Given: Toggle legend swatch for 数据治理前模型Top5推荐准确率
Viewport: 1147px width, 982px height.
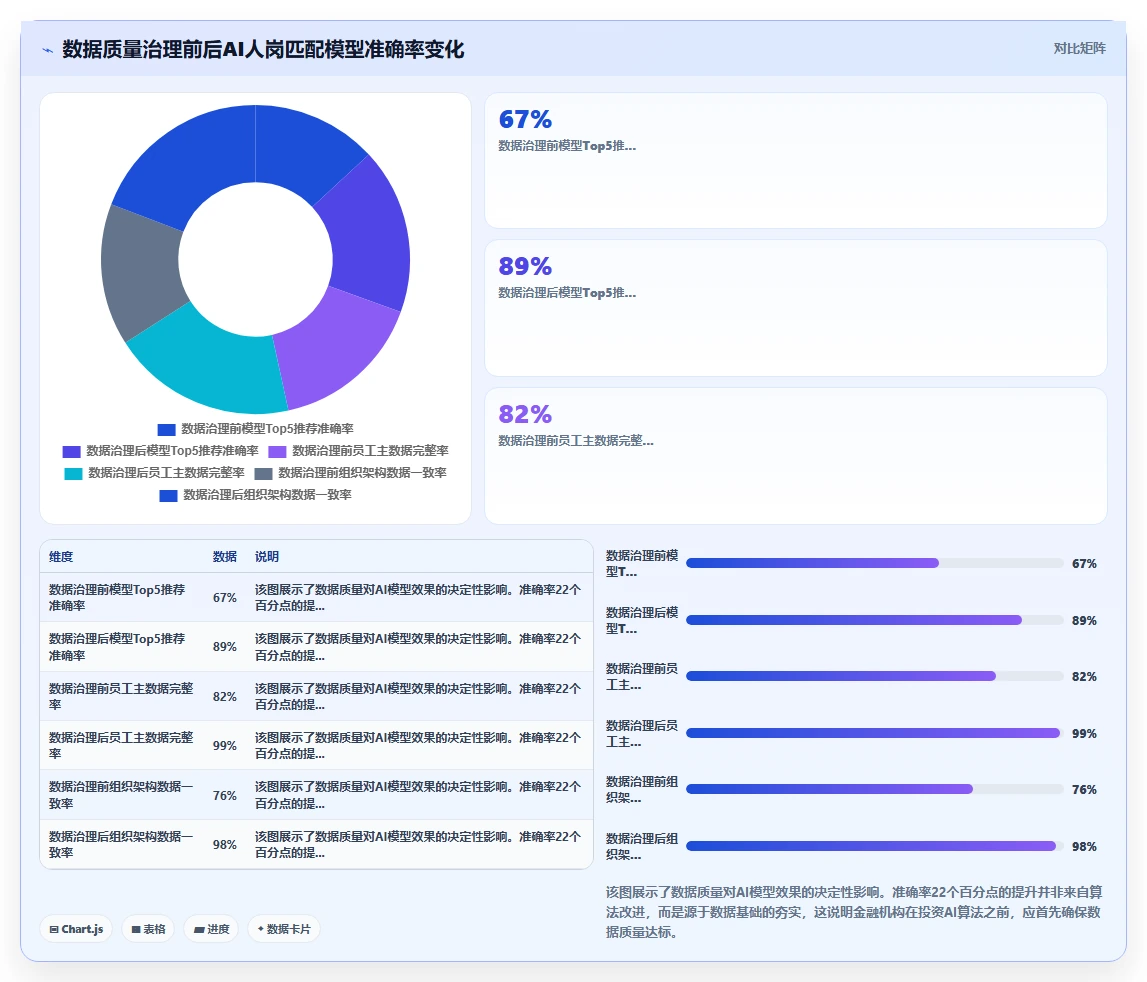Looking at the screenshot, I should [x=166, y=430].
